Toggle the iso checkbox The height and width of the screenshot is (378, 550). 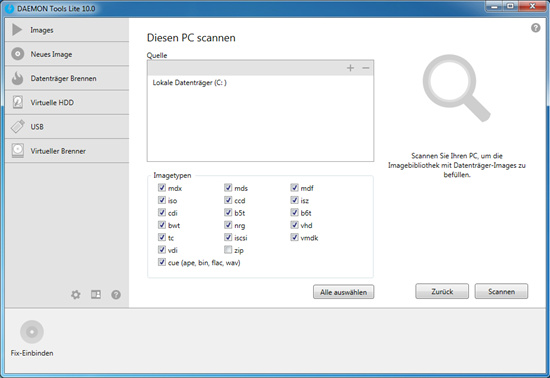click(x=162, y=200)
